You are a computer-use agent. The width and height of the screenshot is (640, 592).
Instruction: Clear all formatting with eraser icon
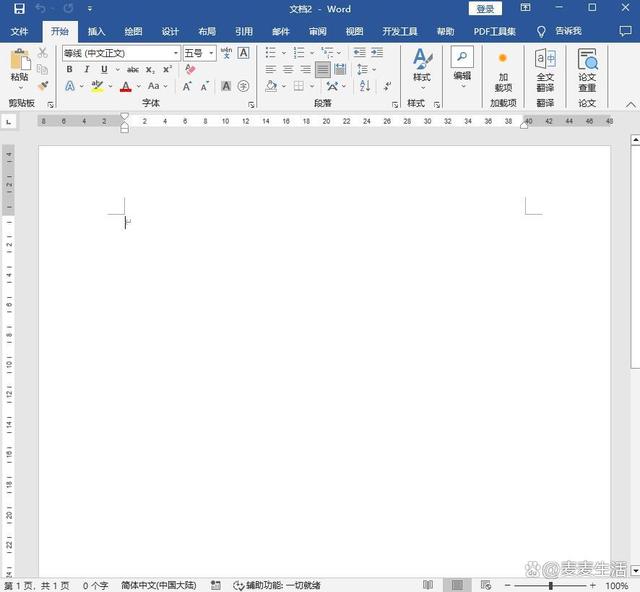tap(190, 69)
